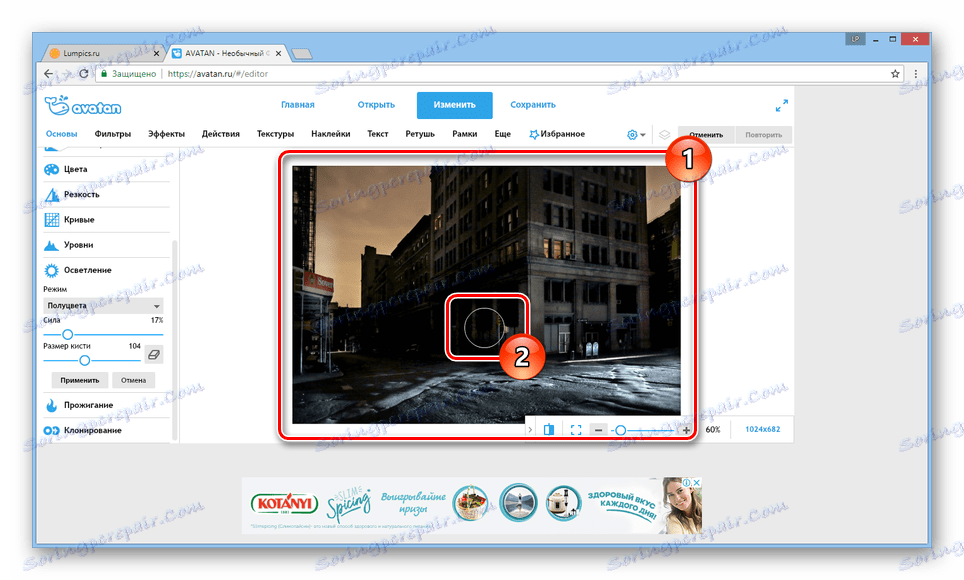Open the ad info icon

point(687,483)
